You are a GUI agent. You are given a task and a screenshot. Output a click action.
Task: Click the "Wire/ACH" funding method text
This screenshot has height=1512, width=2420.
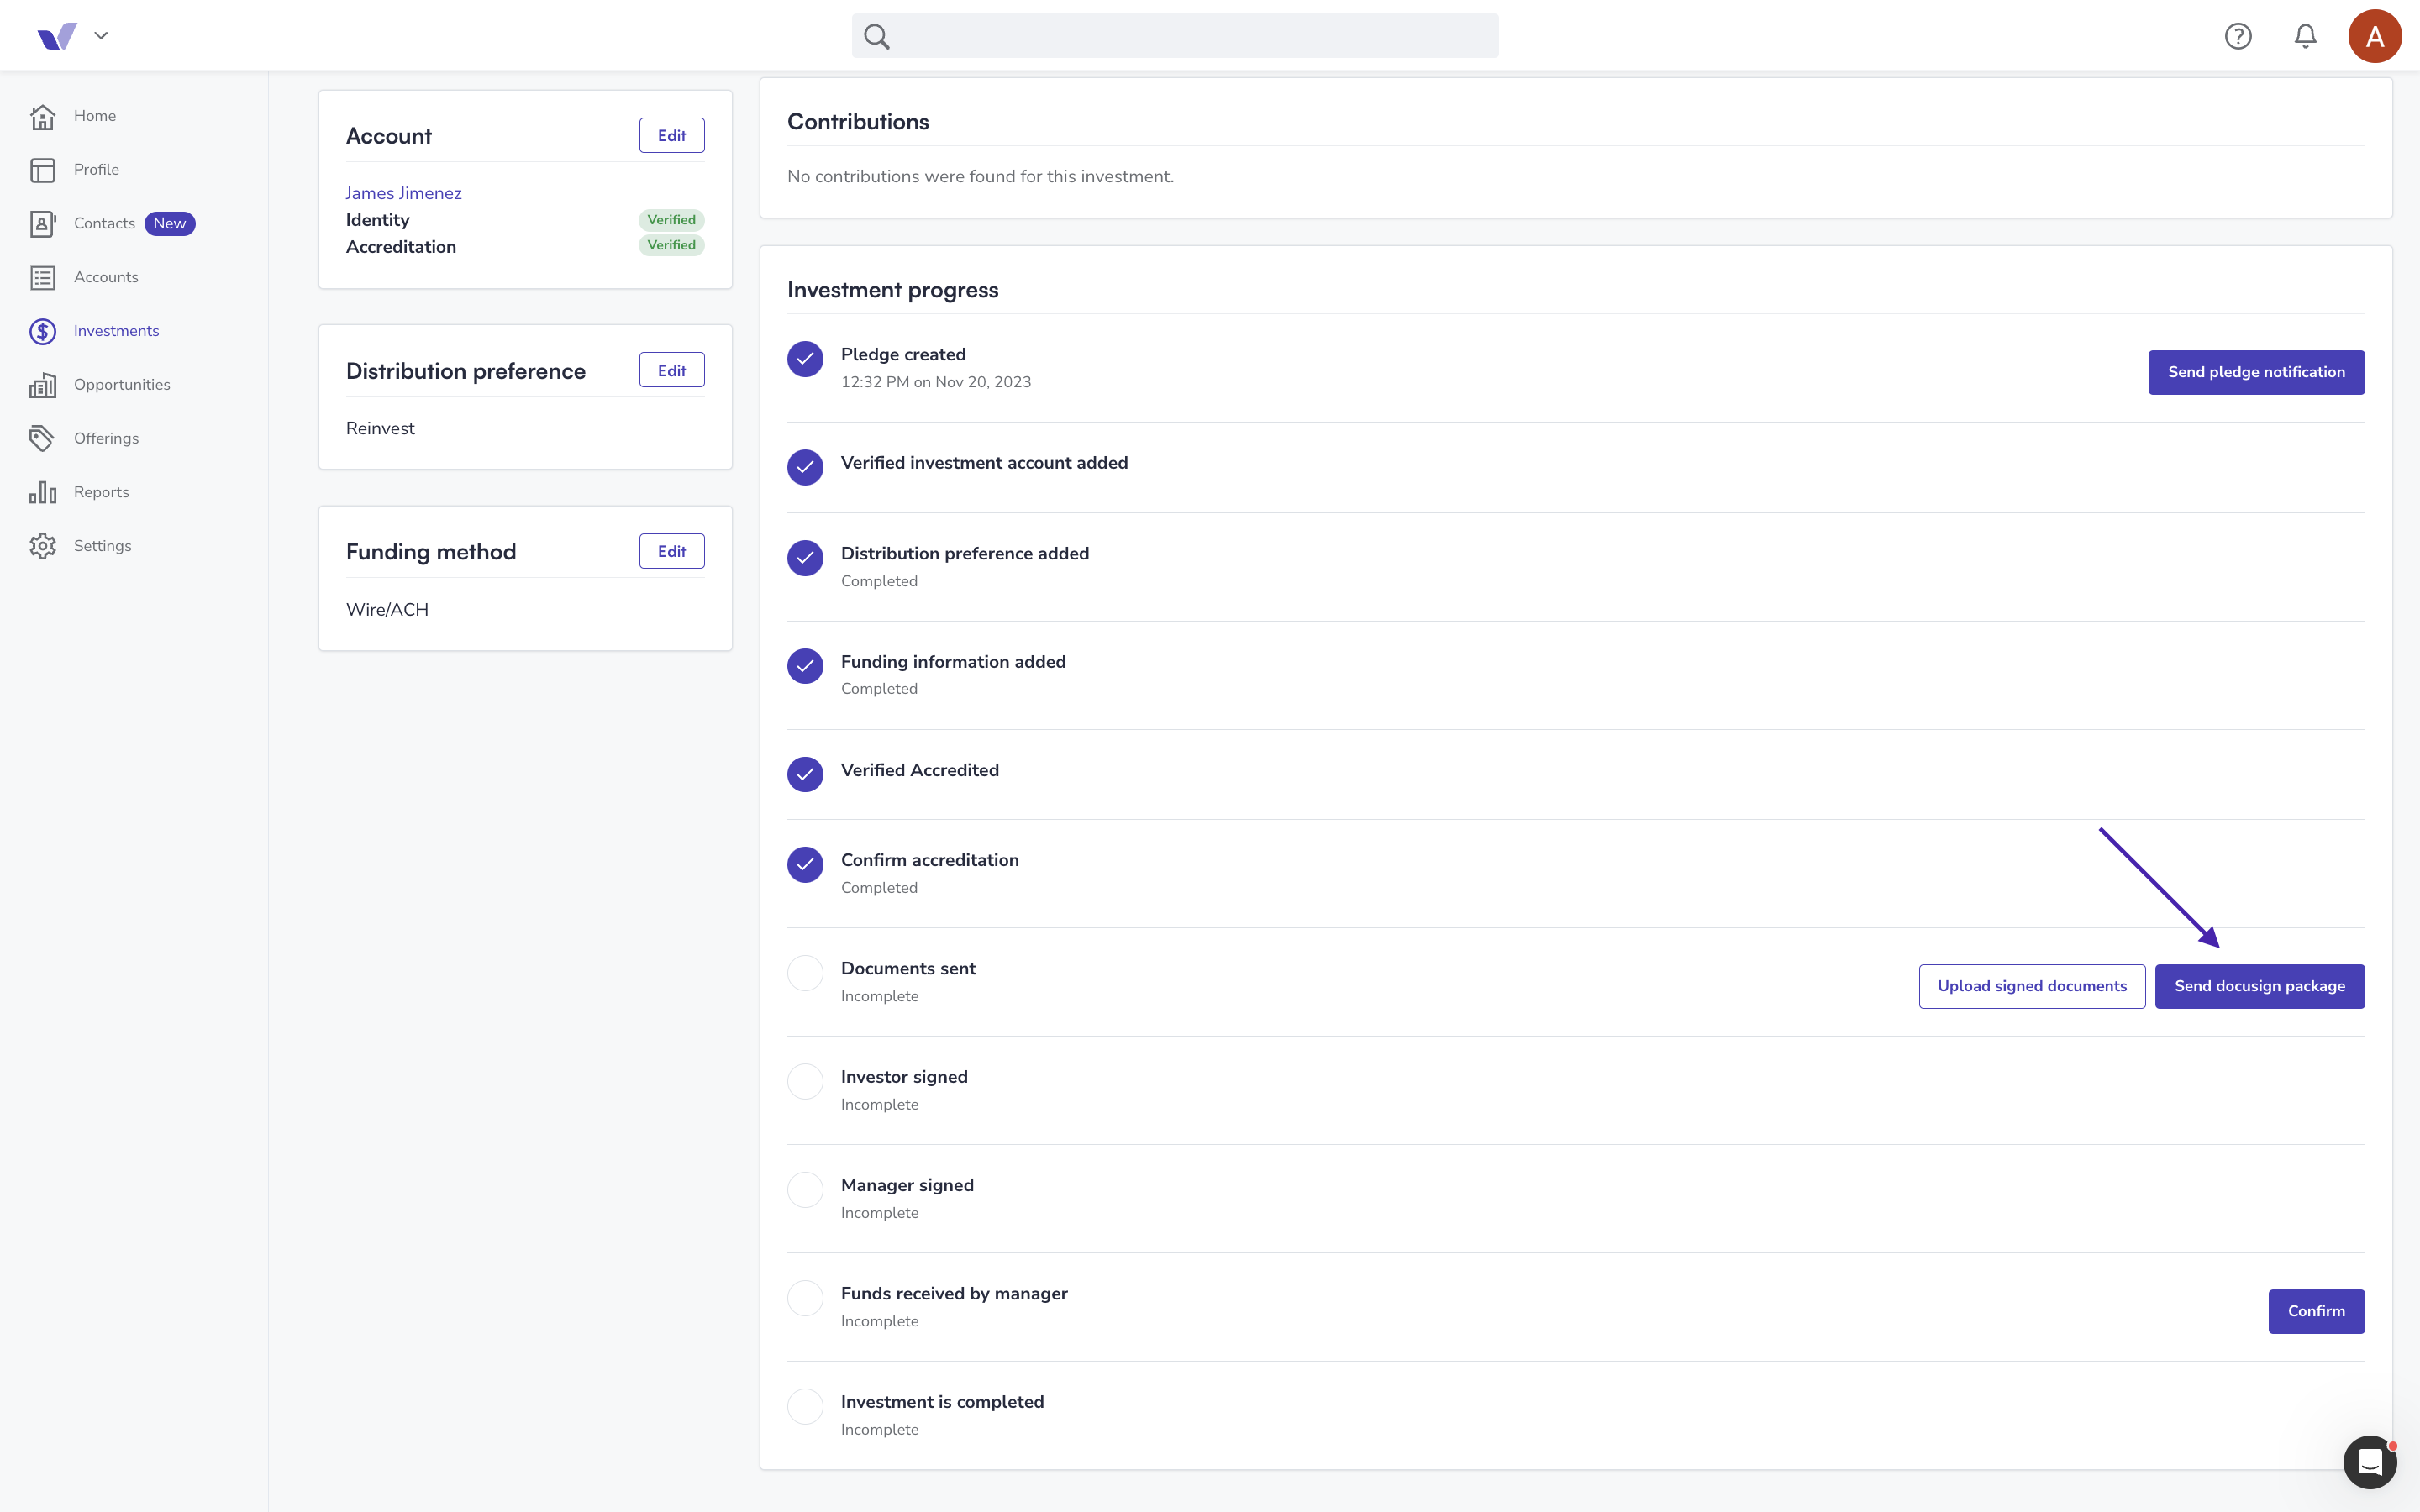387,610
